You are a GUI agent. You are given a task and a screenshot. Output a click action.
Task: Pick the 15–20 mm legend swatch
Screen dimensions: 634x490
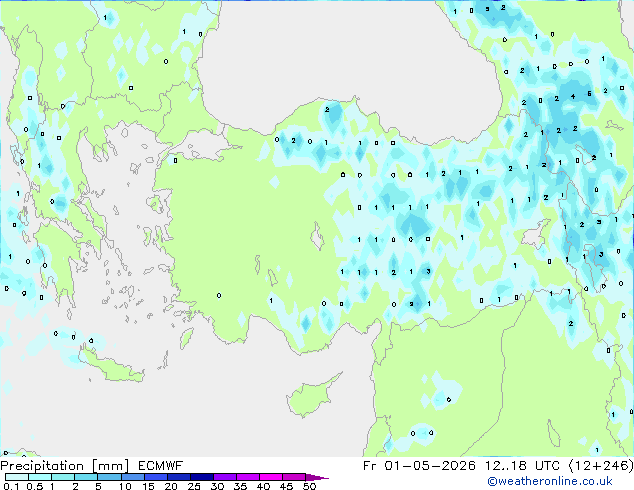click(x=156, y=477)
